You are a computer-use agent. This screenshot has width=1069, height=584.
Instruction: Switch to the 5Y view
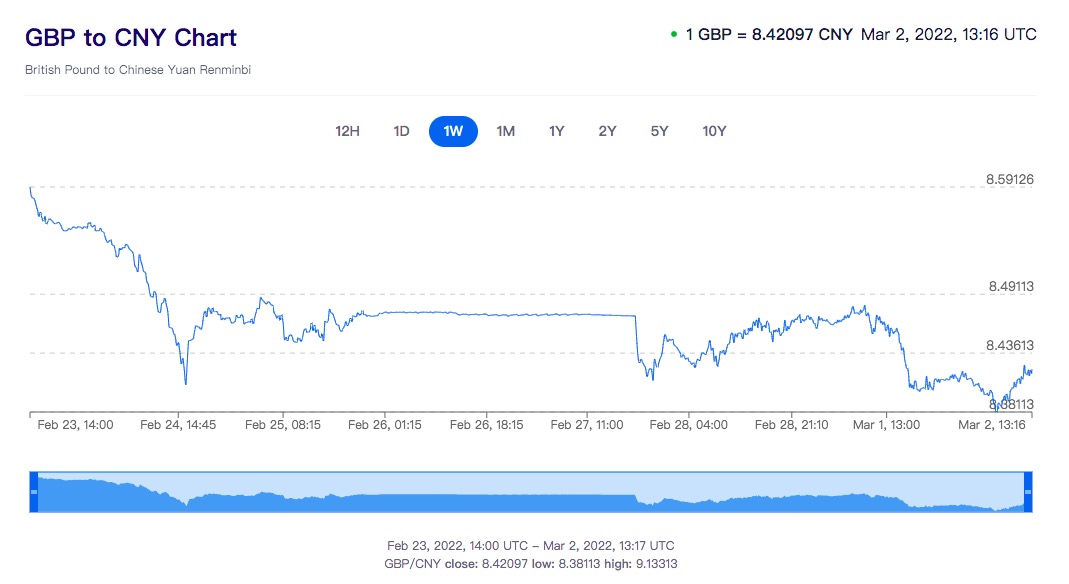[x=659, y=131]
